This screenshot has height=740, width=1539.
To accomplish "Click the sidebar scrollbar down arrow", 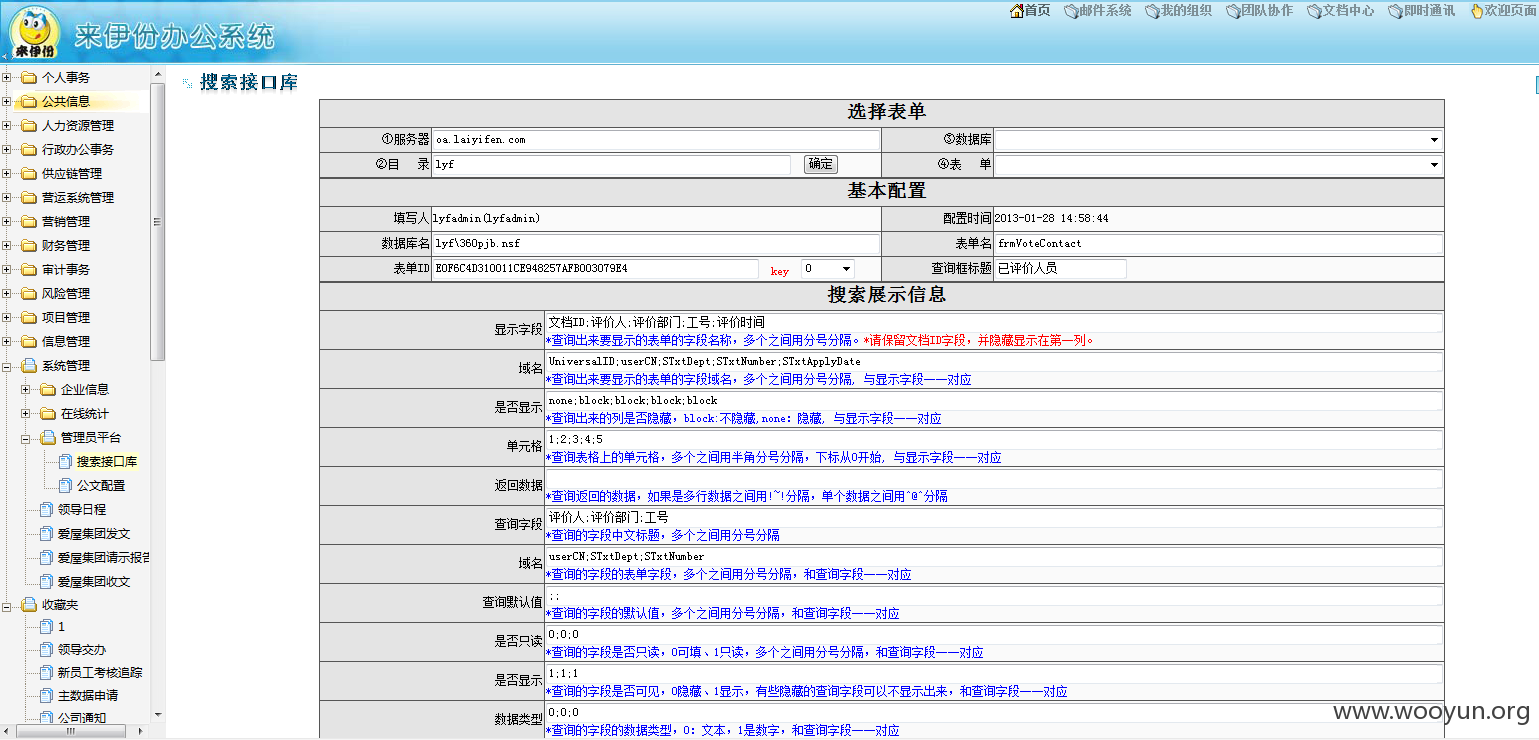I will pyautogui.click(x=157, y=715).
